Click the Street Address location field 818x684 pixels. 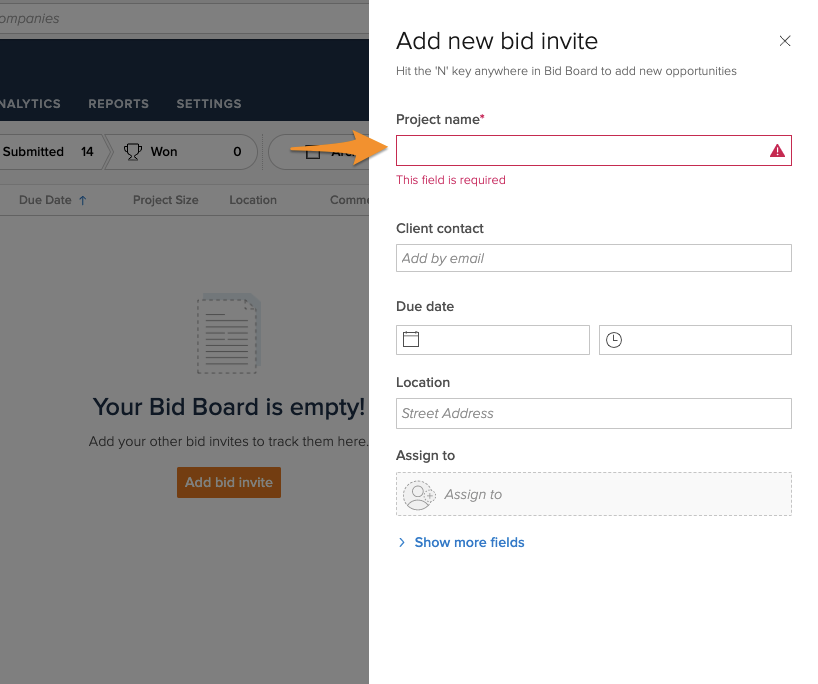(593, 413)
